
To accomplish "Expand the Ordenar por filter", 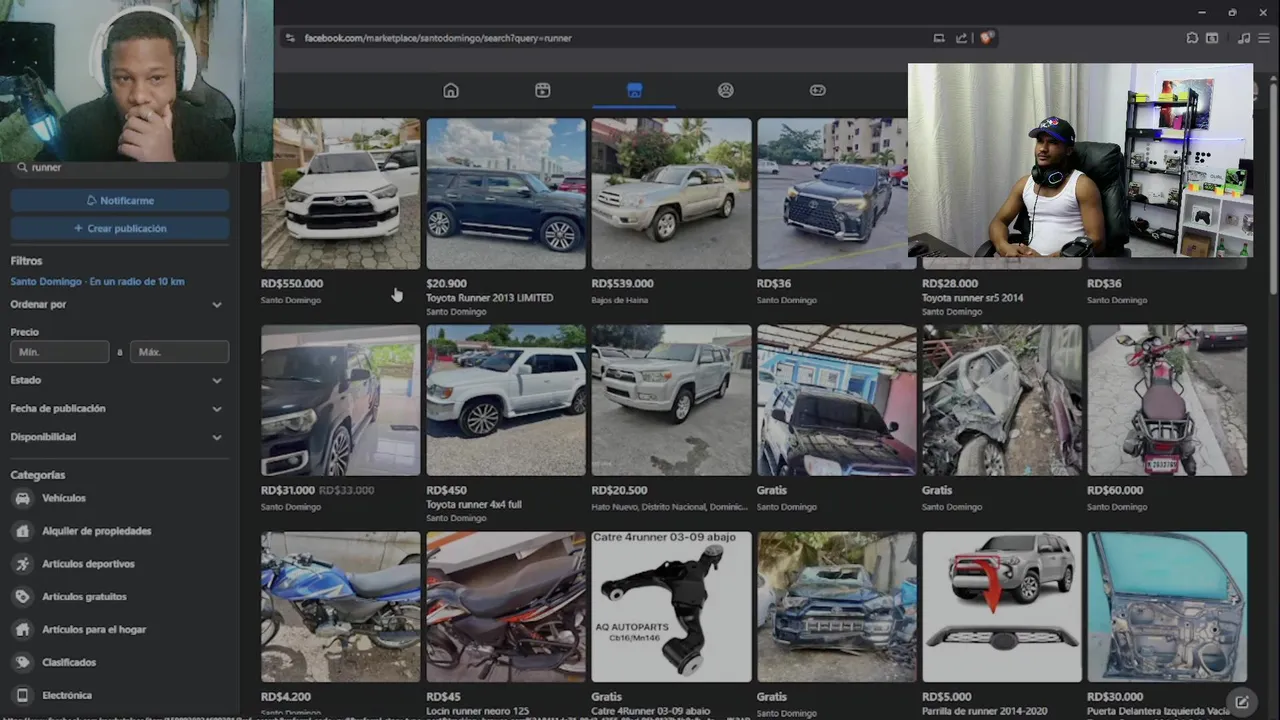I will tap(120, 304).
